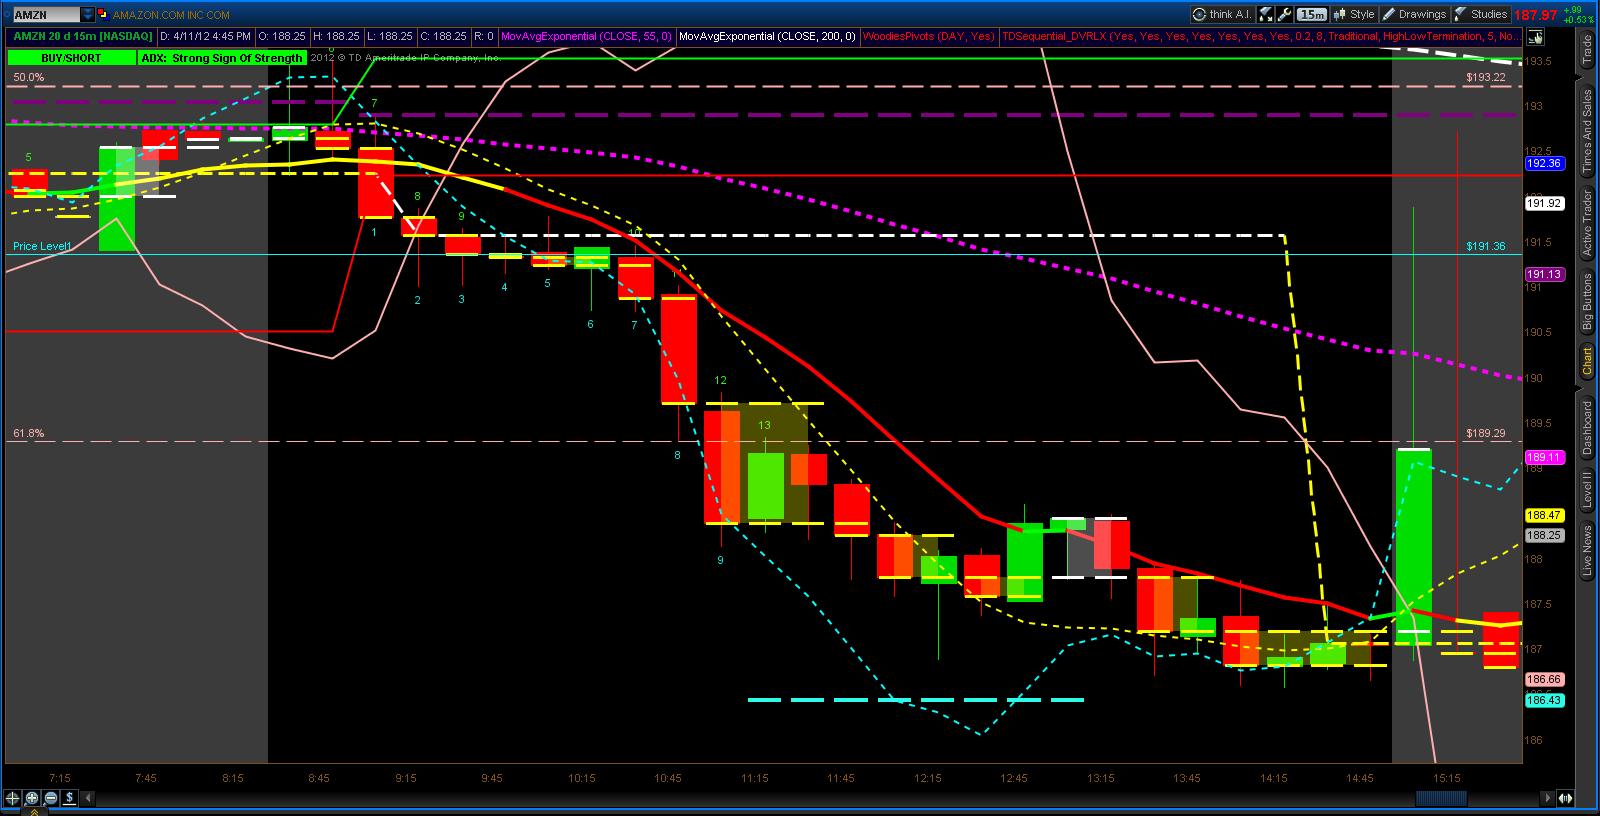Open the Level II side tab

pos(1586,491)
